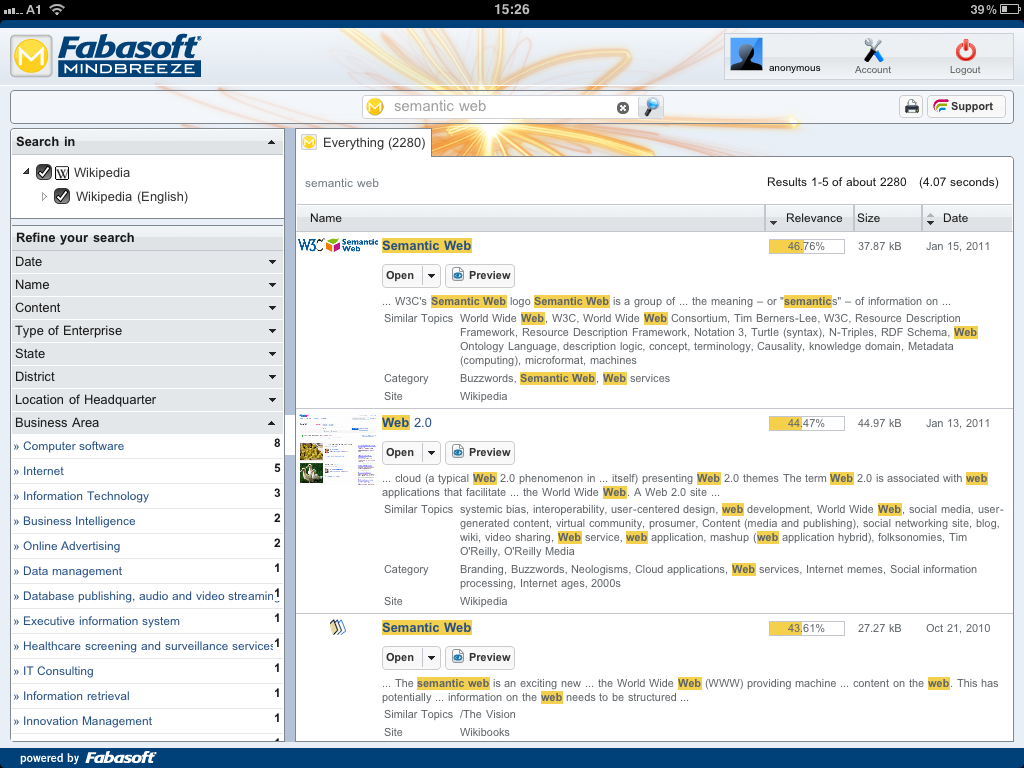Filter by Business Intelligence
Screen dimensions: 1024x768
point(79,521)
